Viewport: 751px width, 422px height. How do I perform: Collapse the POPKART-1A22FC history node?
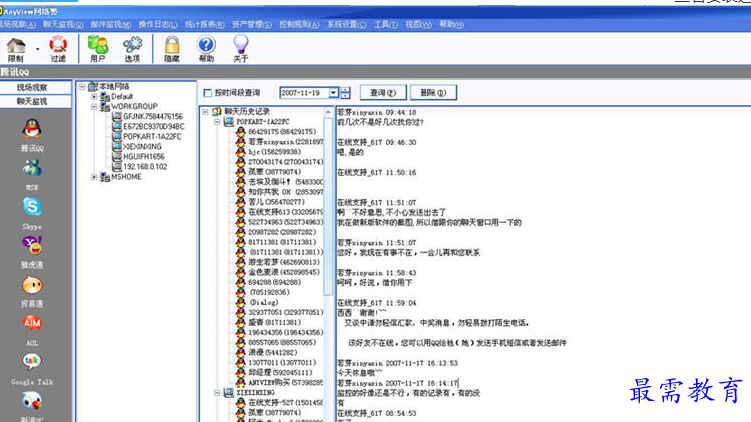tap(217, 122)
